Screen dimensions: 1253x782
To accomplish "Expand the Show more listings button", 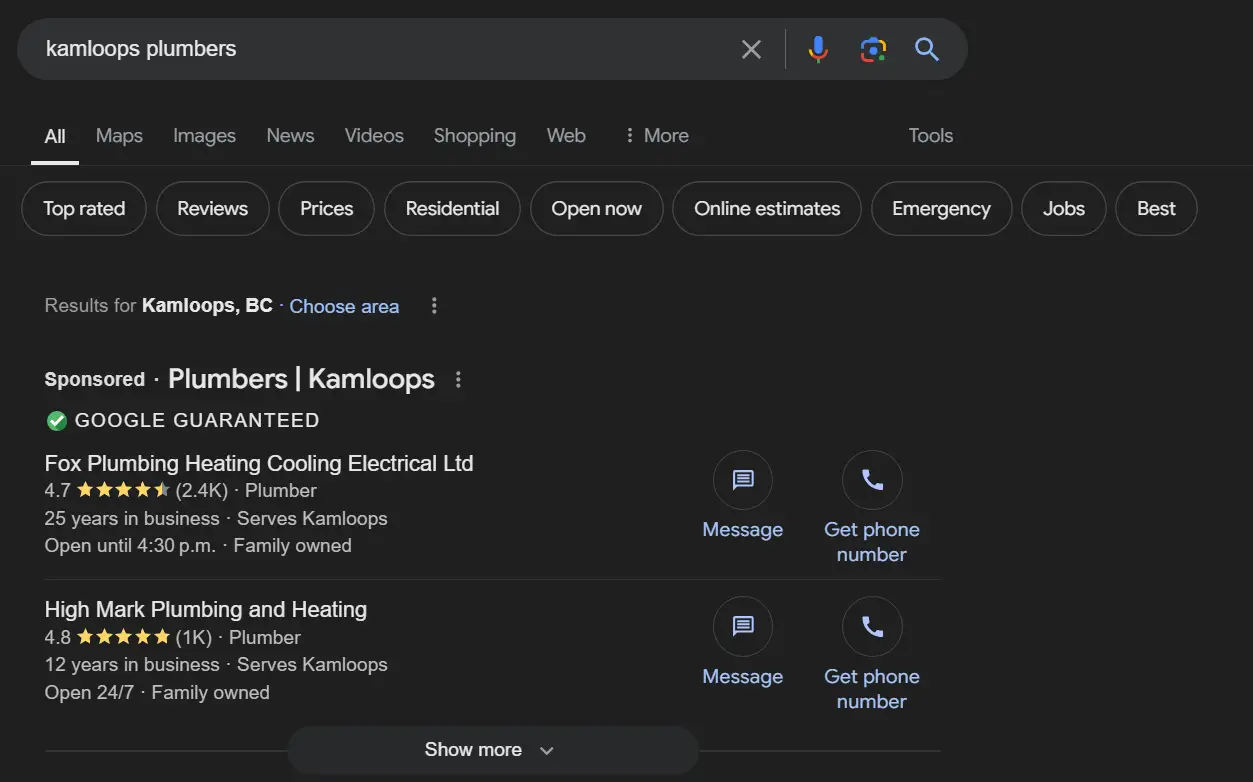I will click(490, 750).
